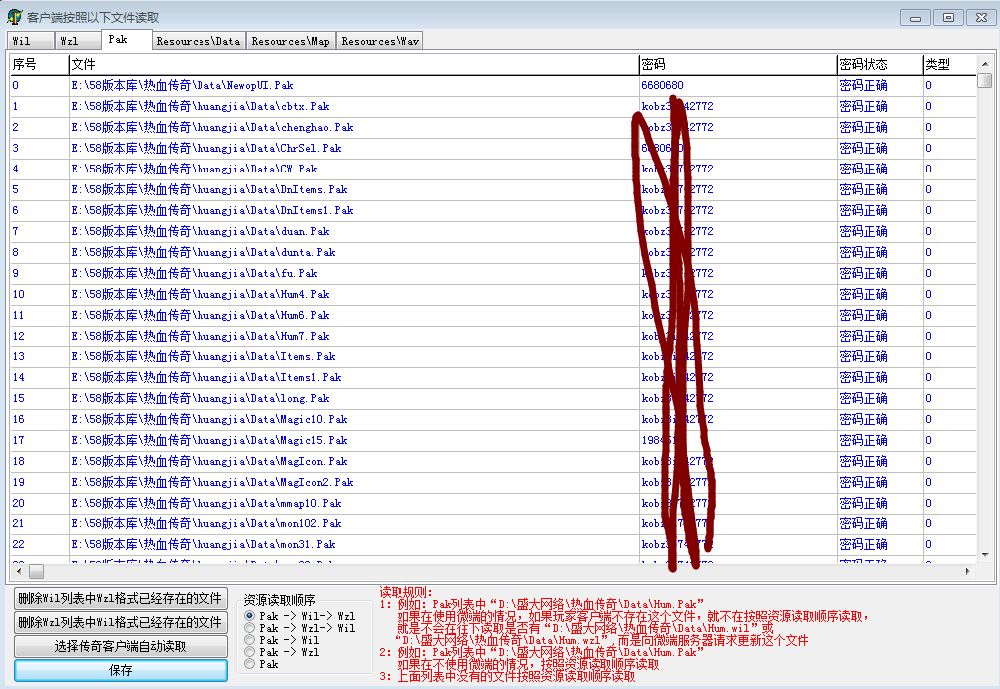Choose the Pak -> Wil radio option
The image size is (1000, 689).
(250, 640)
